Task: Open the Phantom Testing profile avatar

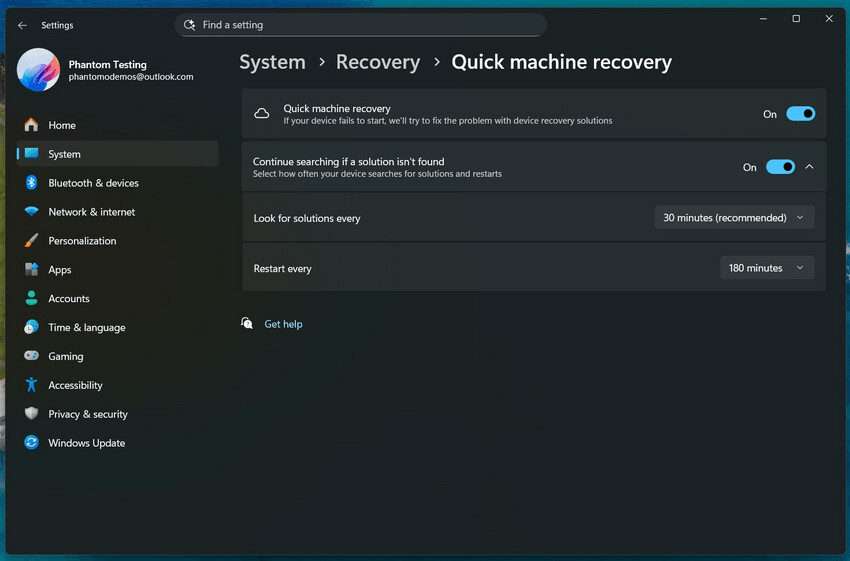Action: click(x=38, y=70)
